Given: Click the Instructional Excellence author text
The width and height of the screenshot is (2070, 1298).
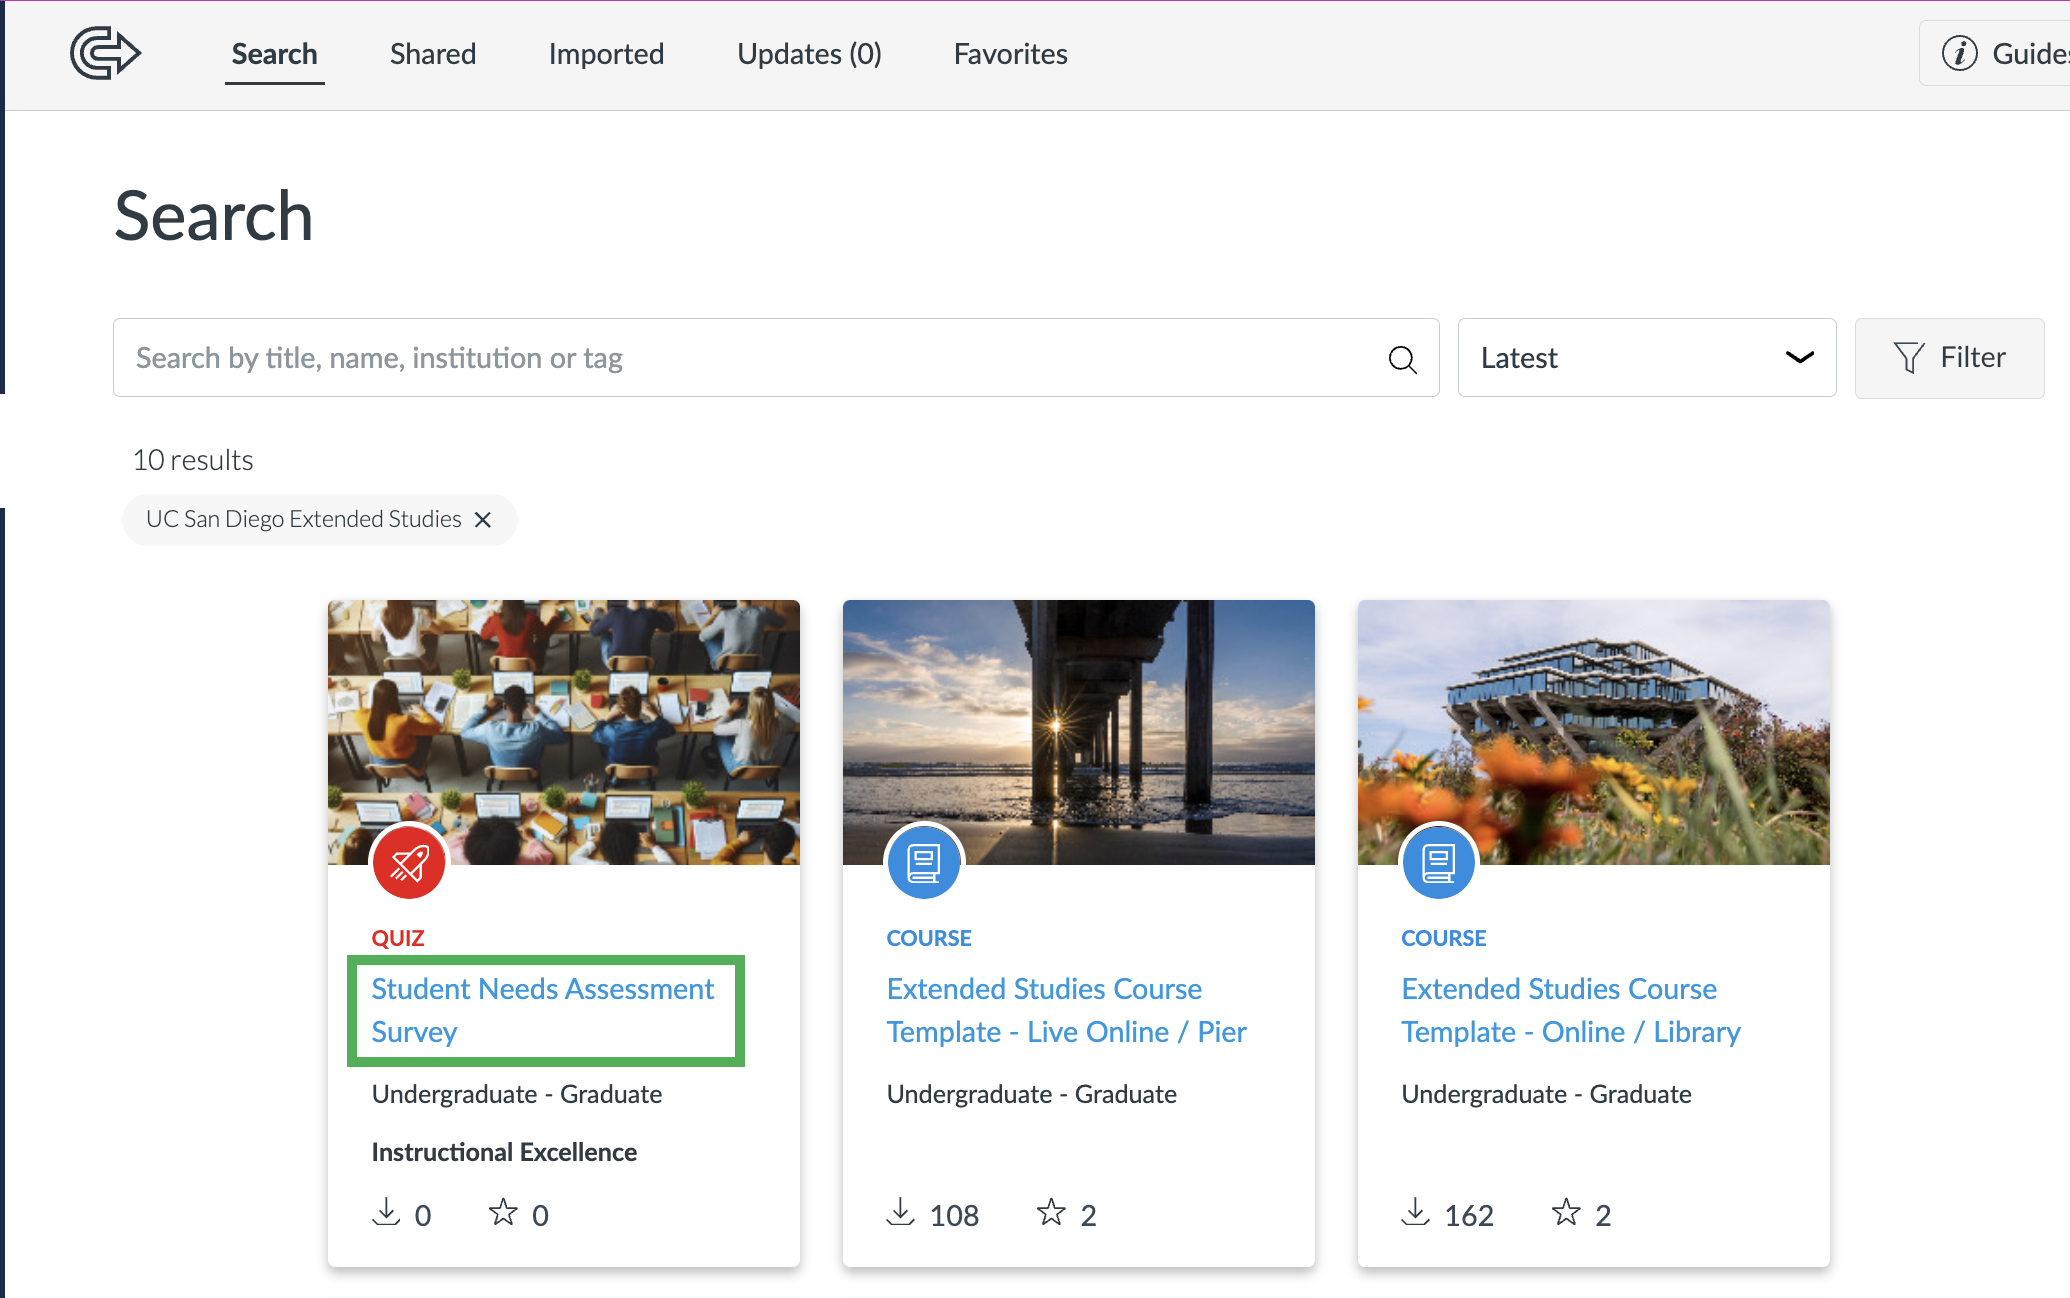Looking at the screenshot, I should pos(504,1152).
